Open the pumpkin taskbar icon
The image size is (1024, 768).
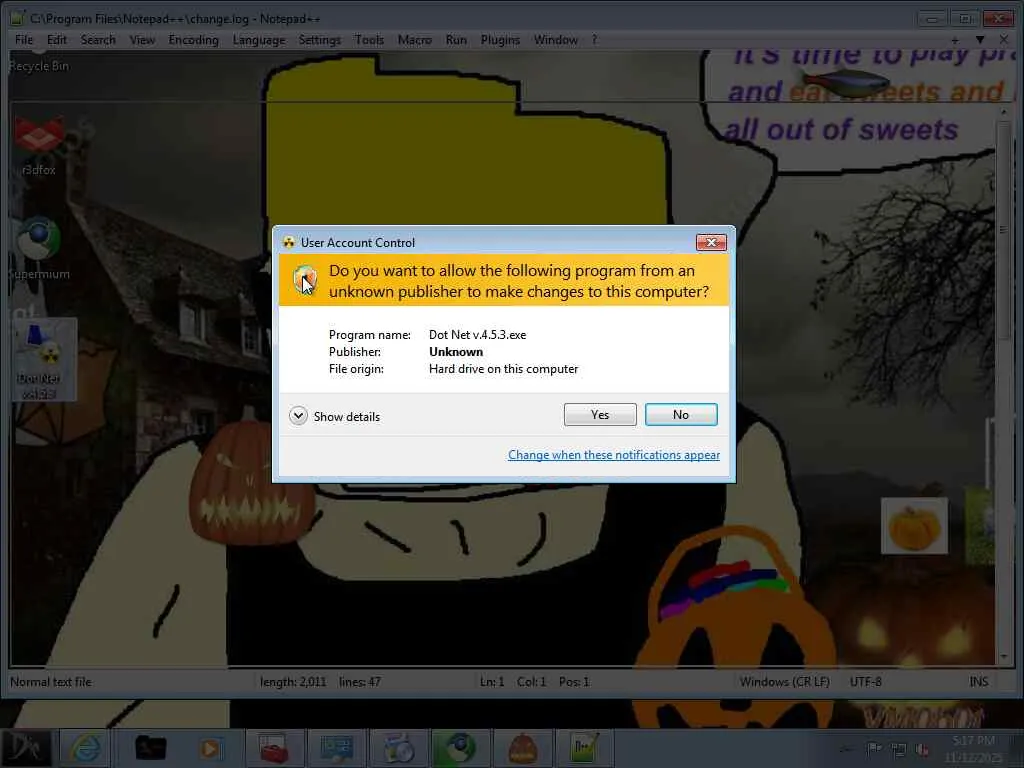[x=522, y=748]
